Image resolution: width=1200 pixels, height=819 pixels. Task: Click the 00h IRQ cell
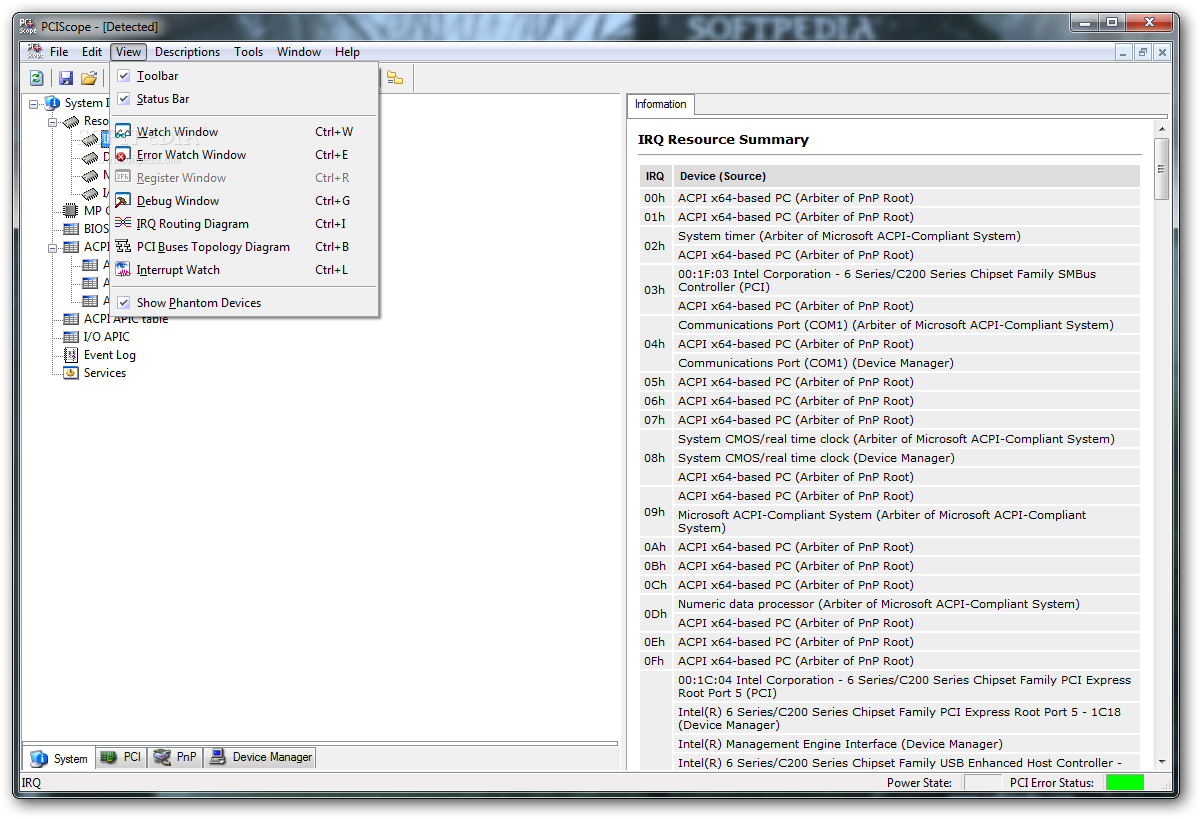pyautogui.click(x=655, y=198)
